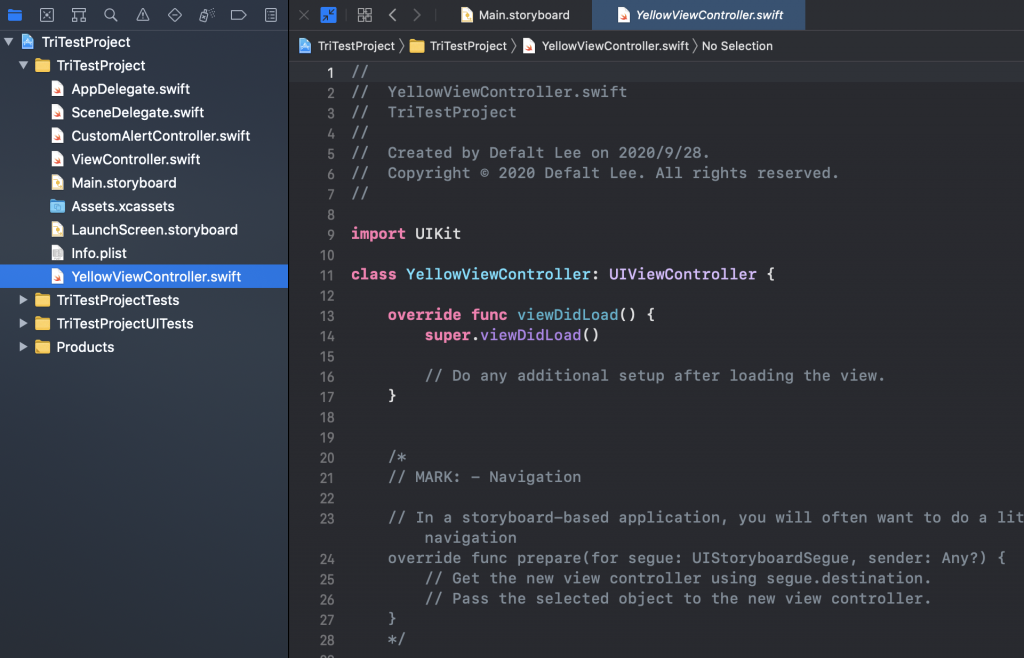Viewport: 1024px width, 658px height.
Task: Click the TriTestProject root project name
Action: [86, 42]
